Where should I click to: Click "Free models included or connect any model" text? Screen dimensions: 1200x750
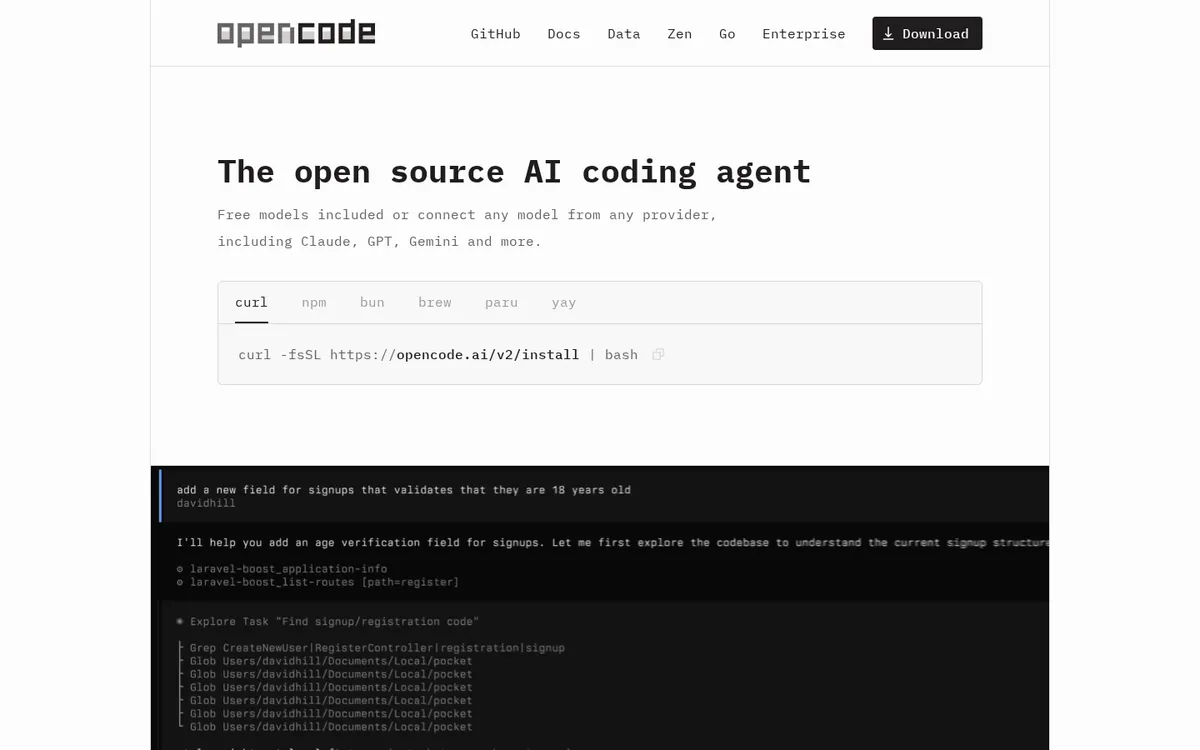tap(467, 215)
